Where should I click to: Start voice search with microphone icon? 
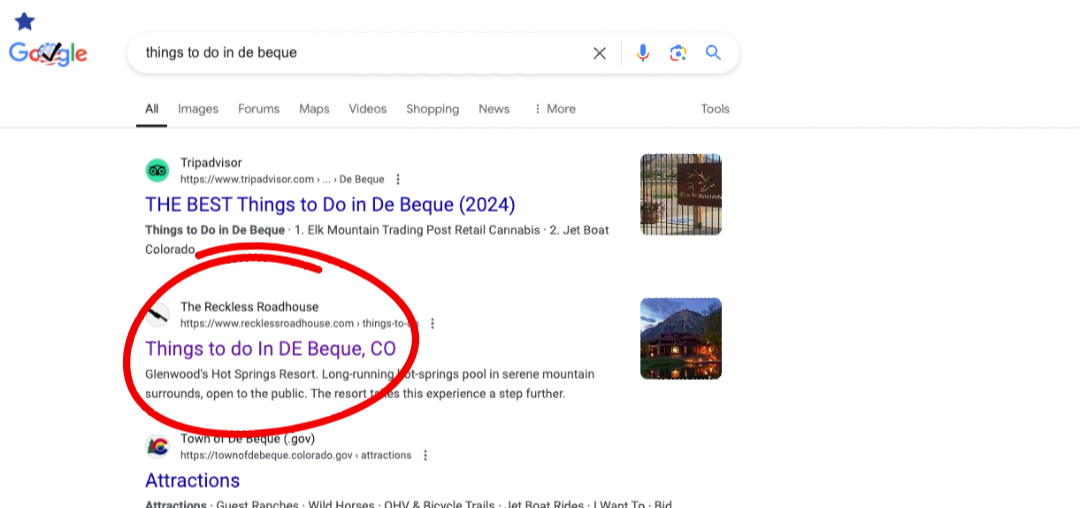click(x=643, y=53)
